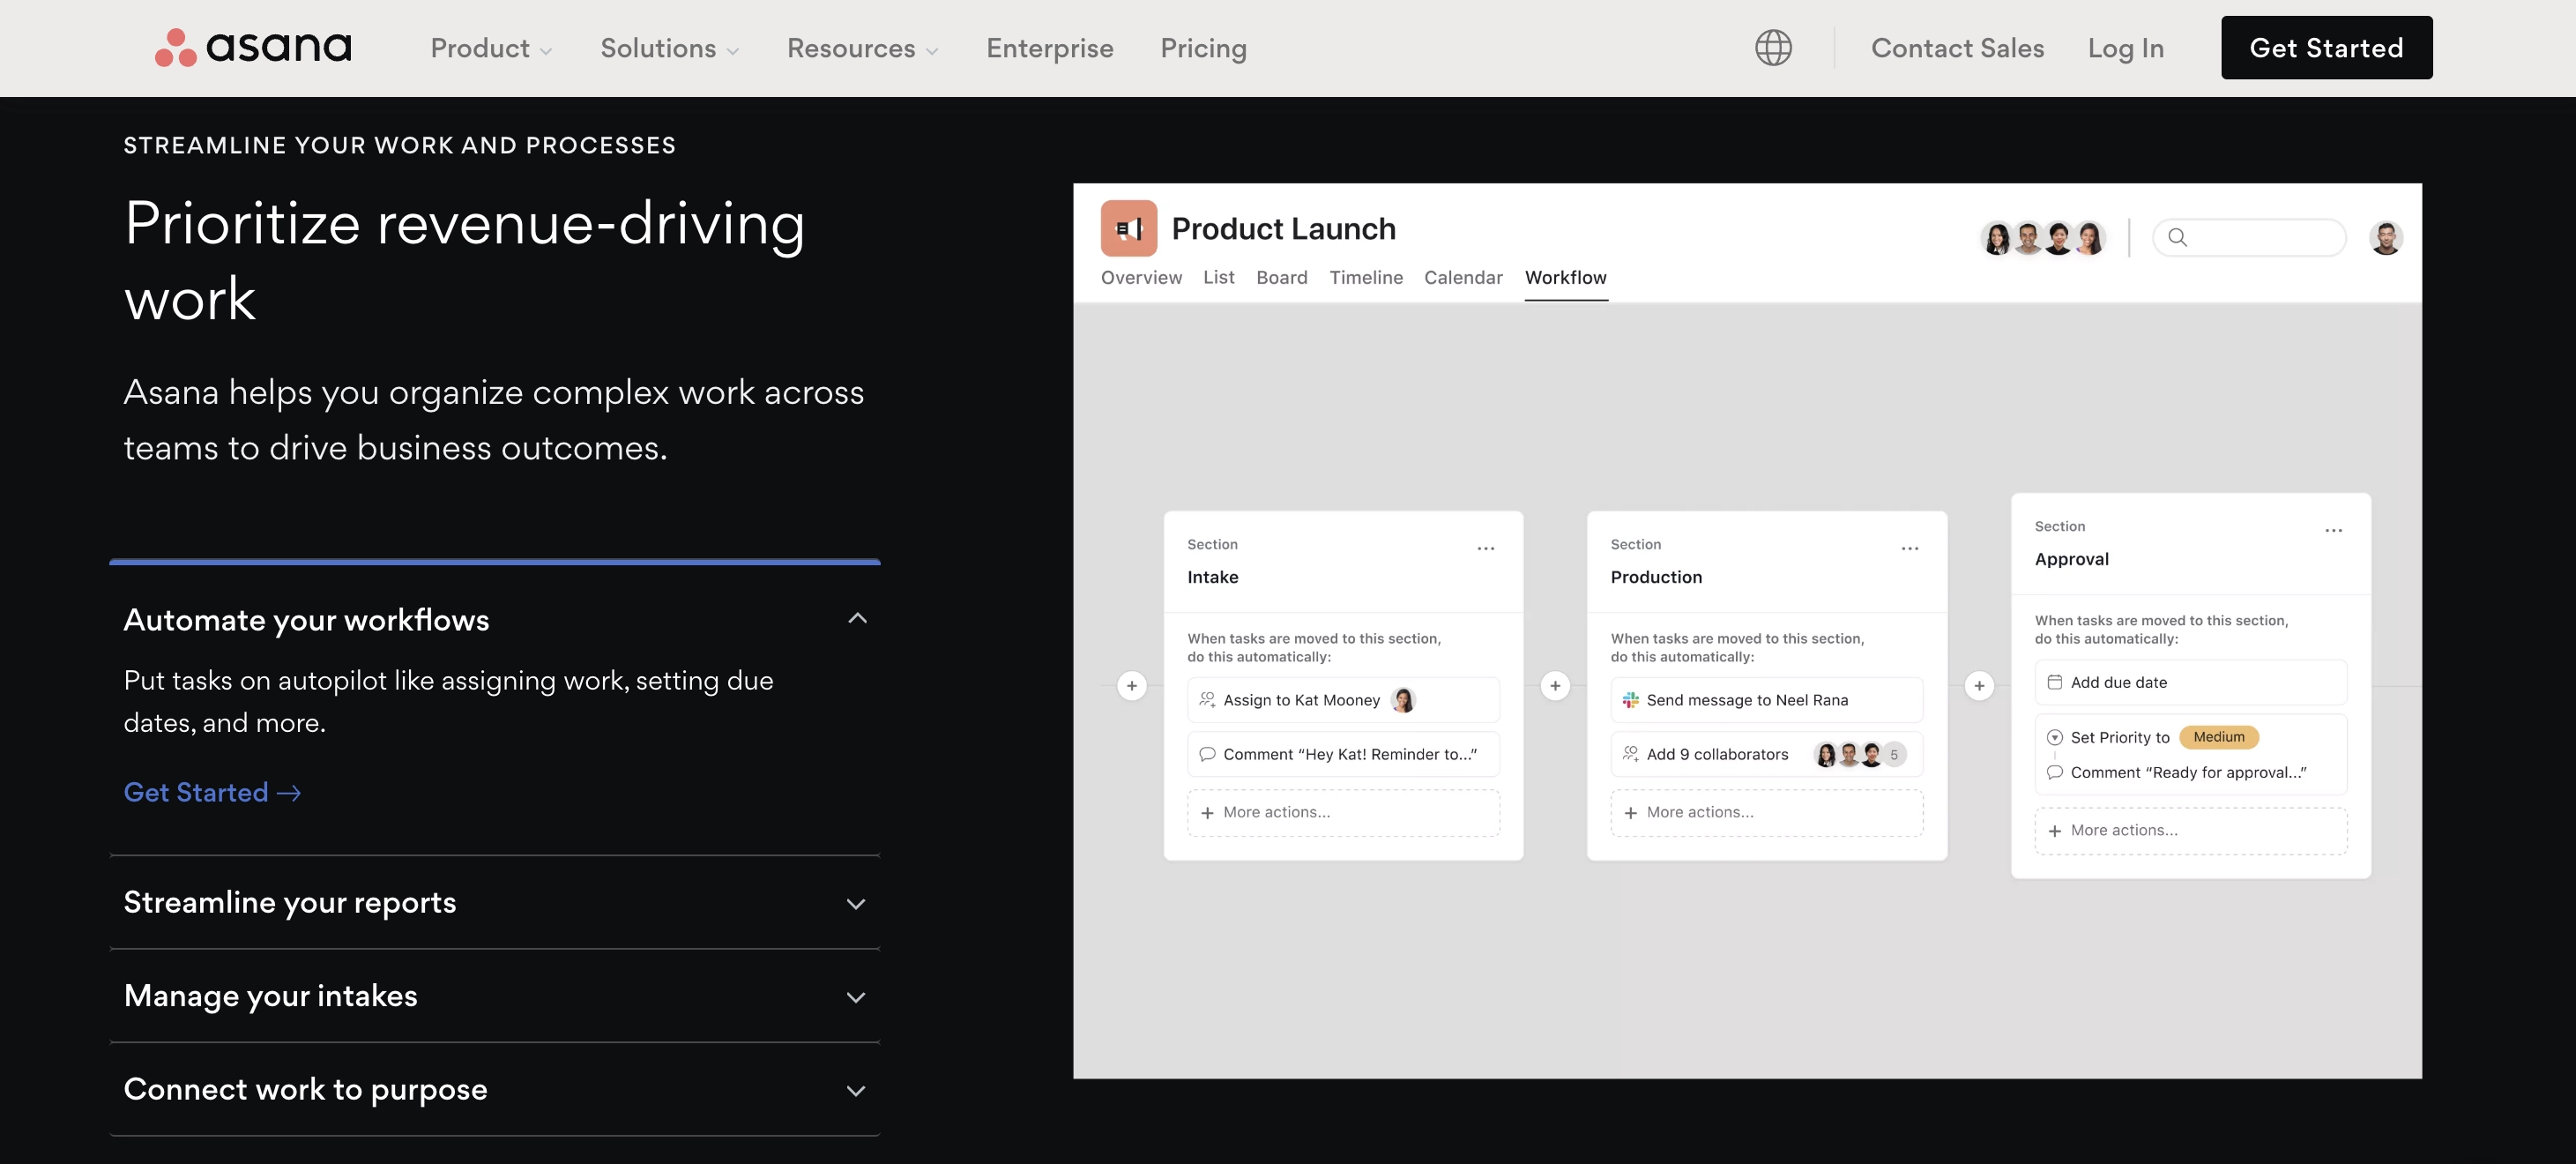This screenshot has height=1164, width=2576.
Task: Expand the Streamline your reports section
Action: click(x=495, y=901)
